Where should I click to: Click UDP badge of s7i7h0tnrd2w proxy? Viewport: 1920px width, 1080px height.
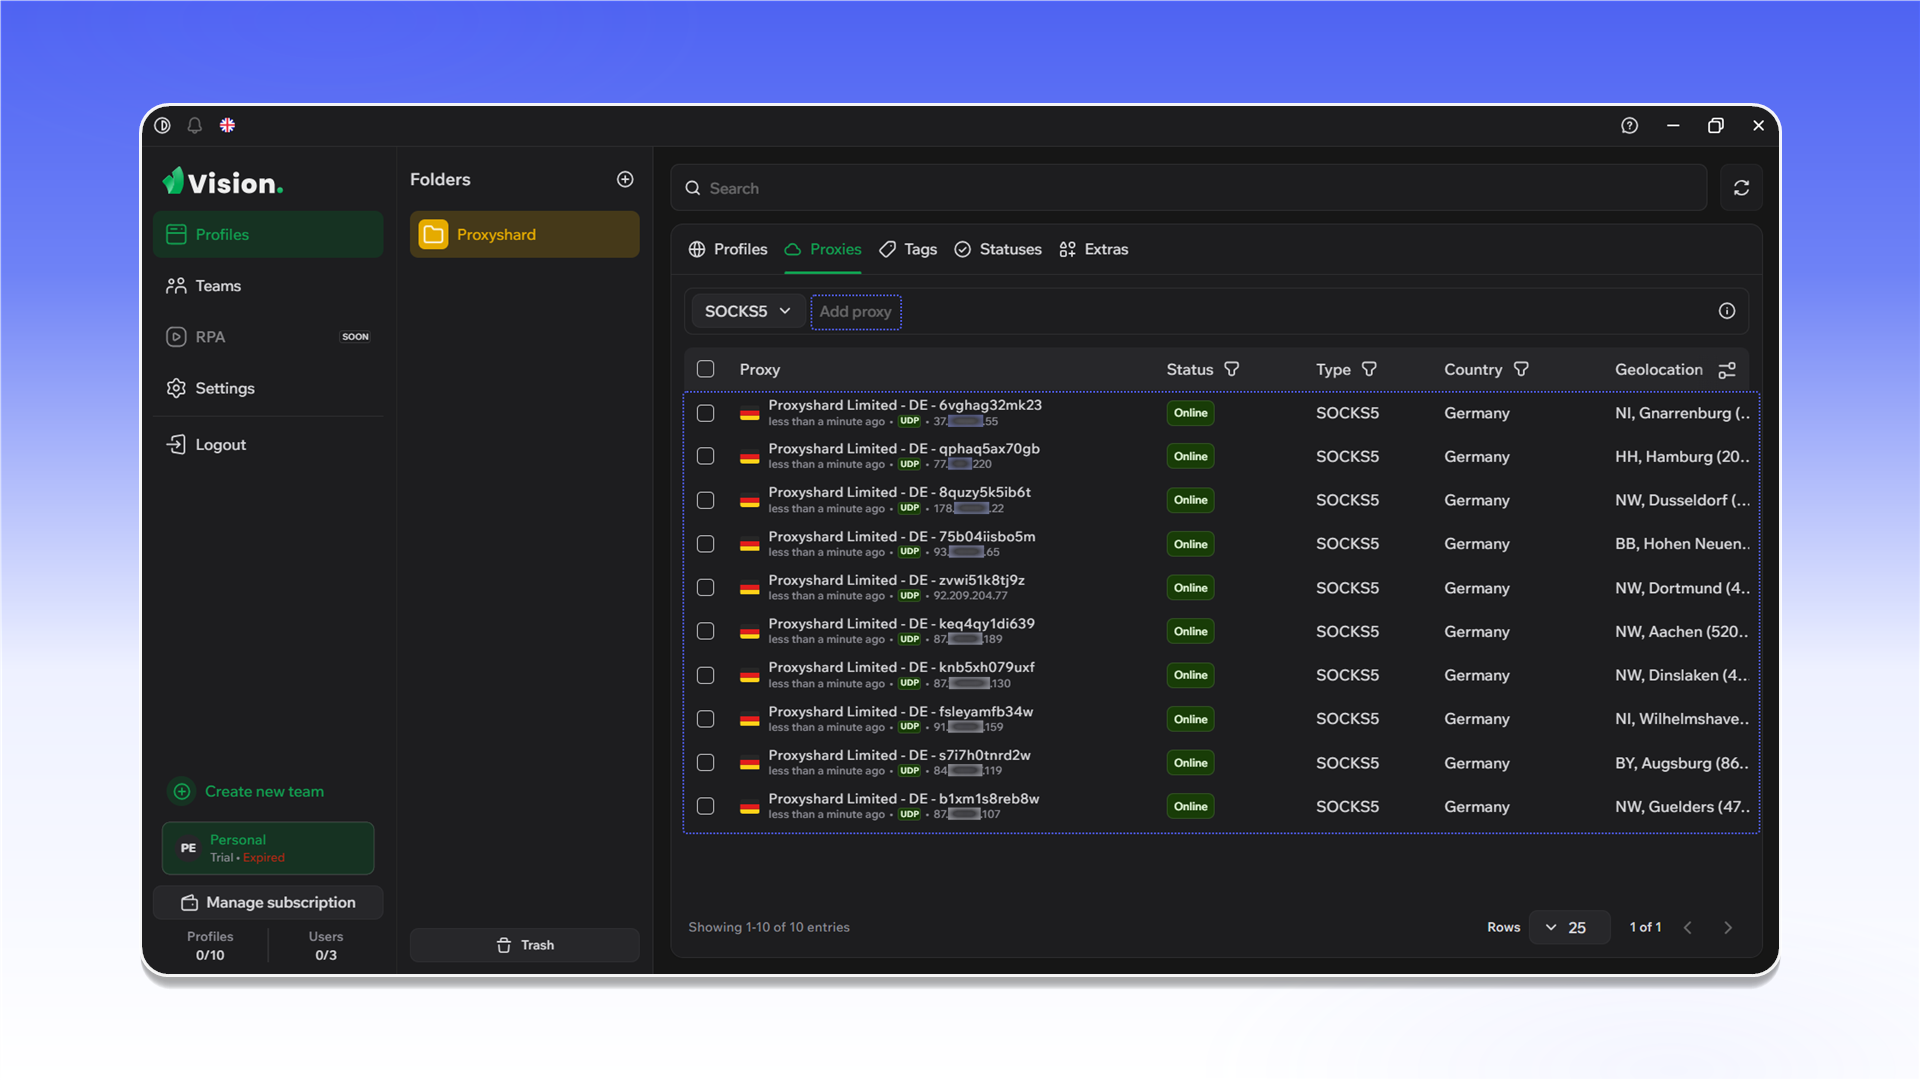[x=909, y=771]
